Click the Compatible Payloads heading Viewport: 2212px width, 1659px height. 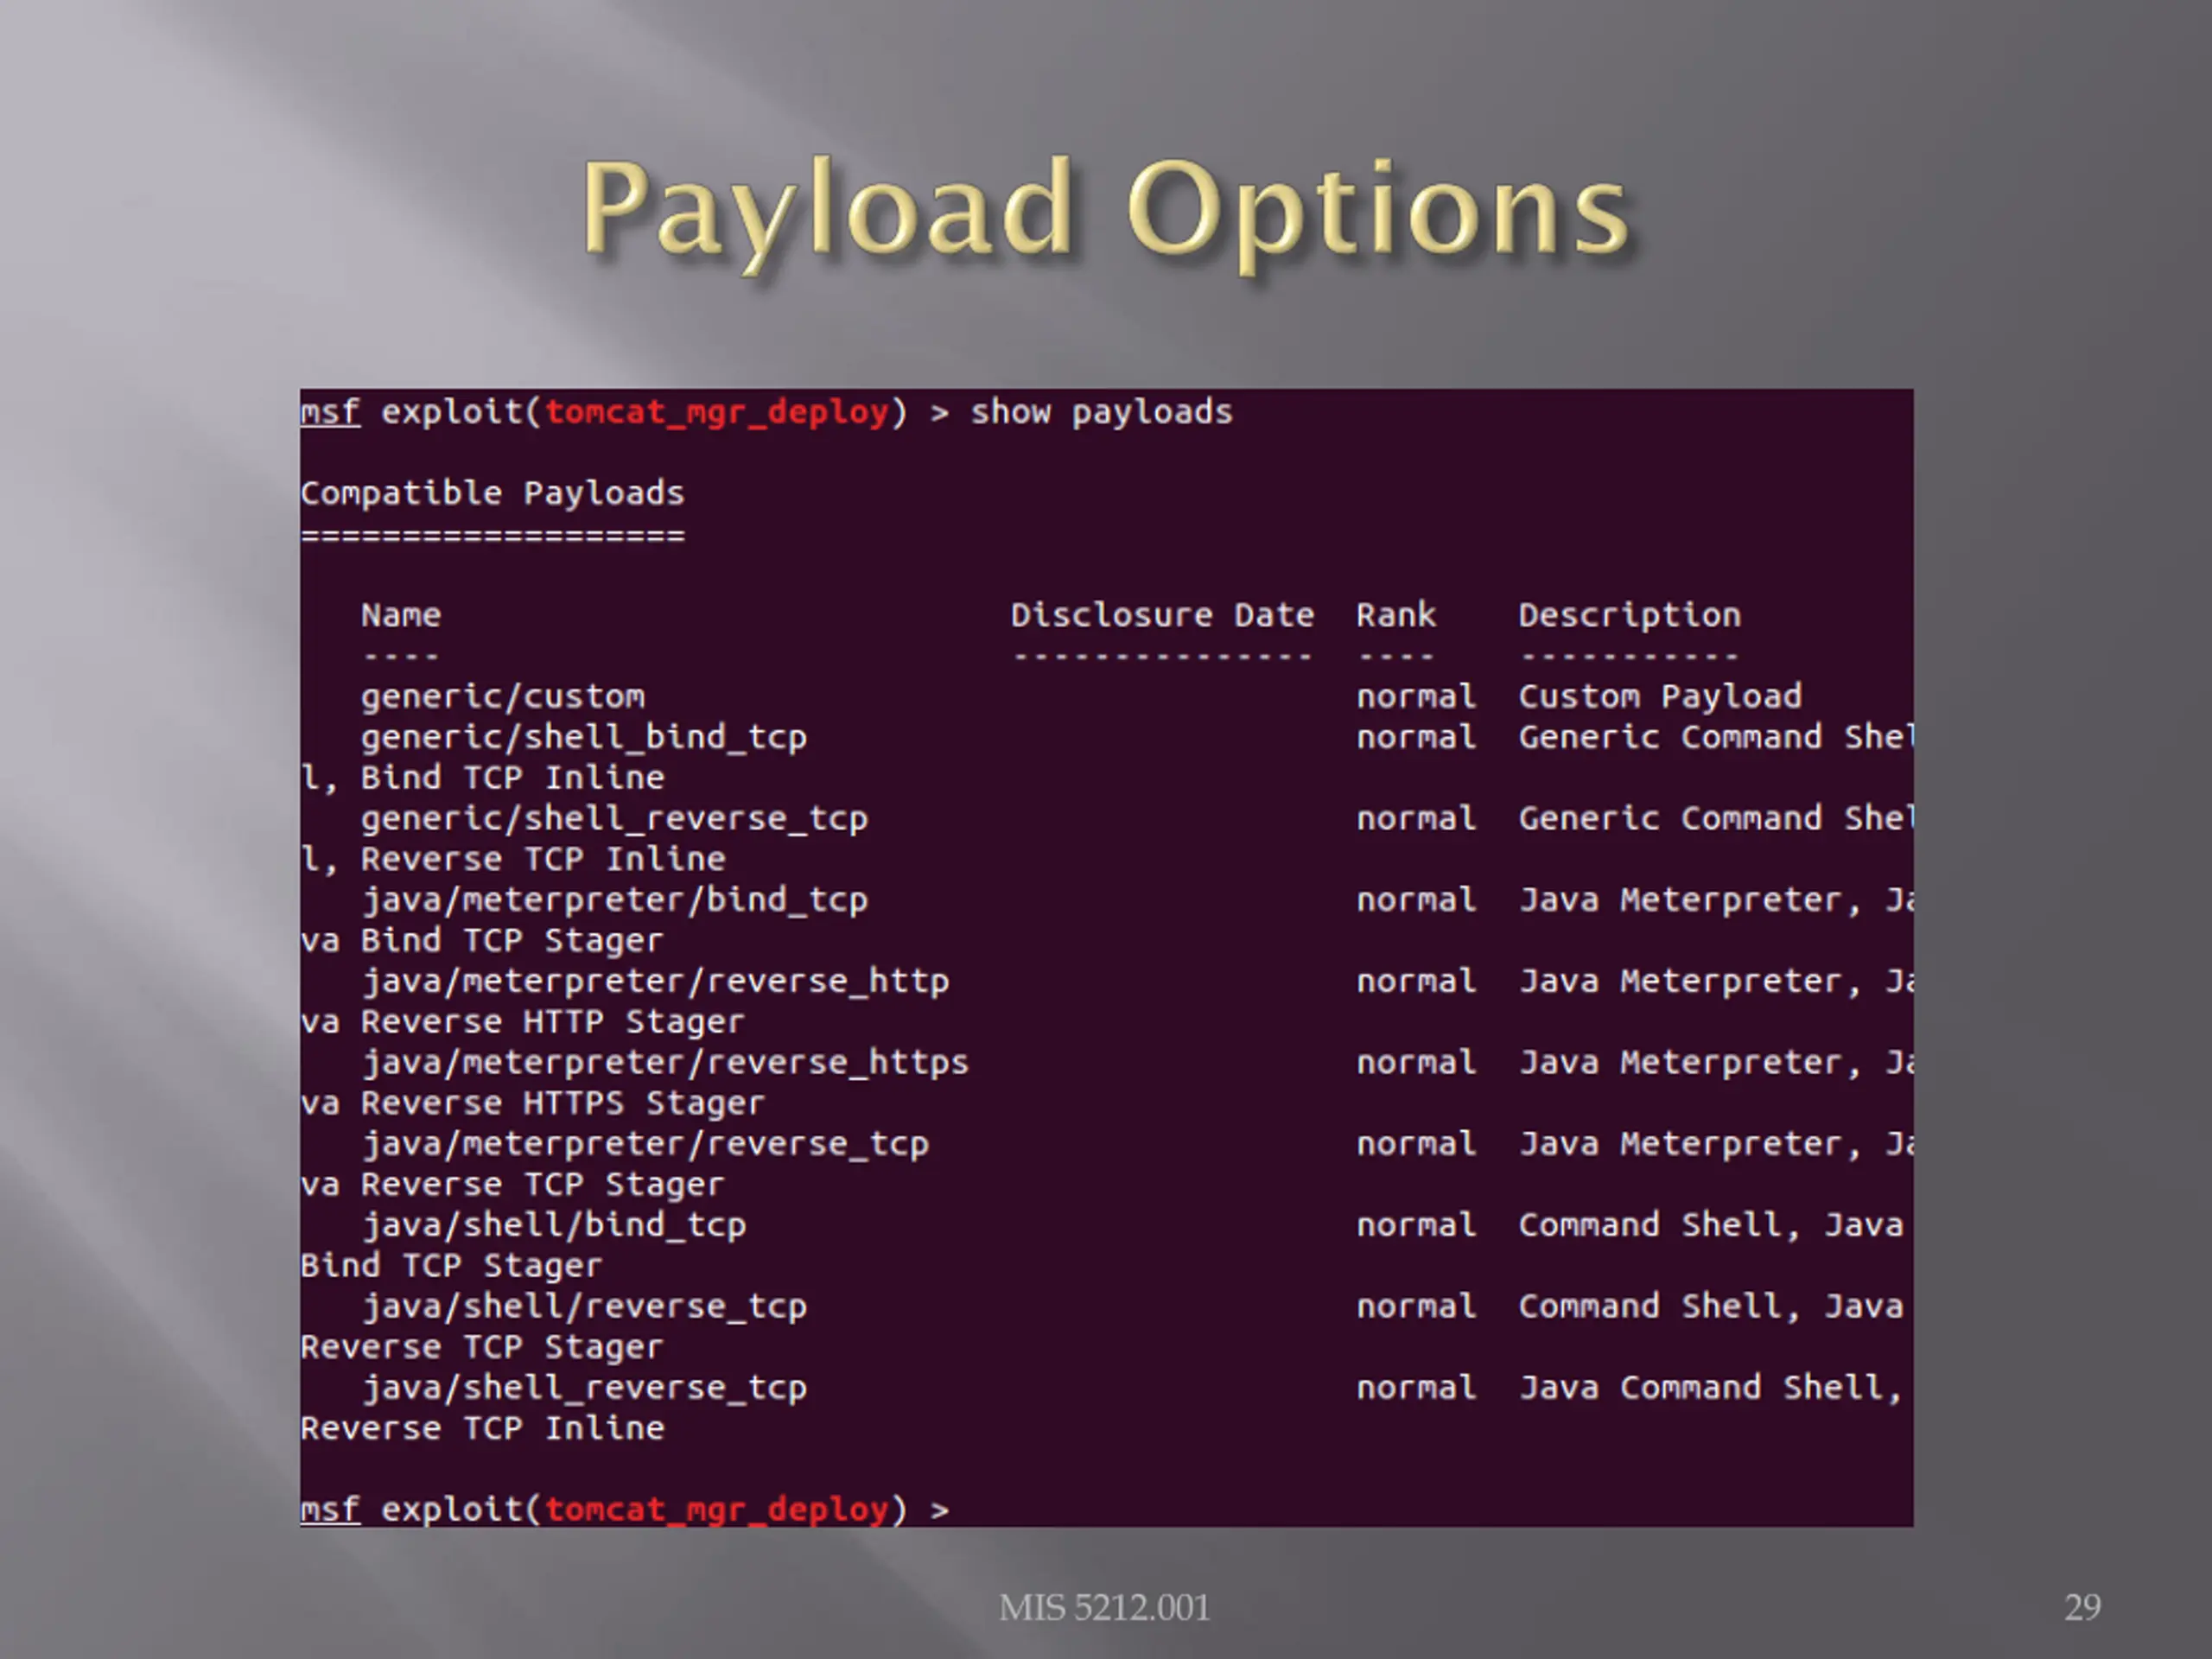point(492,493)
